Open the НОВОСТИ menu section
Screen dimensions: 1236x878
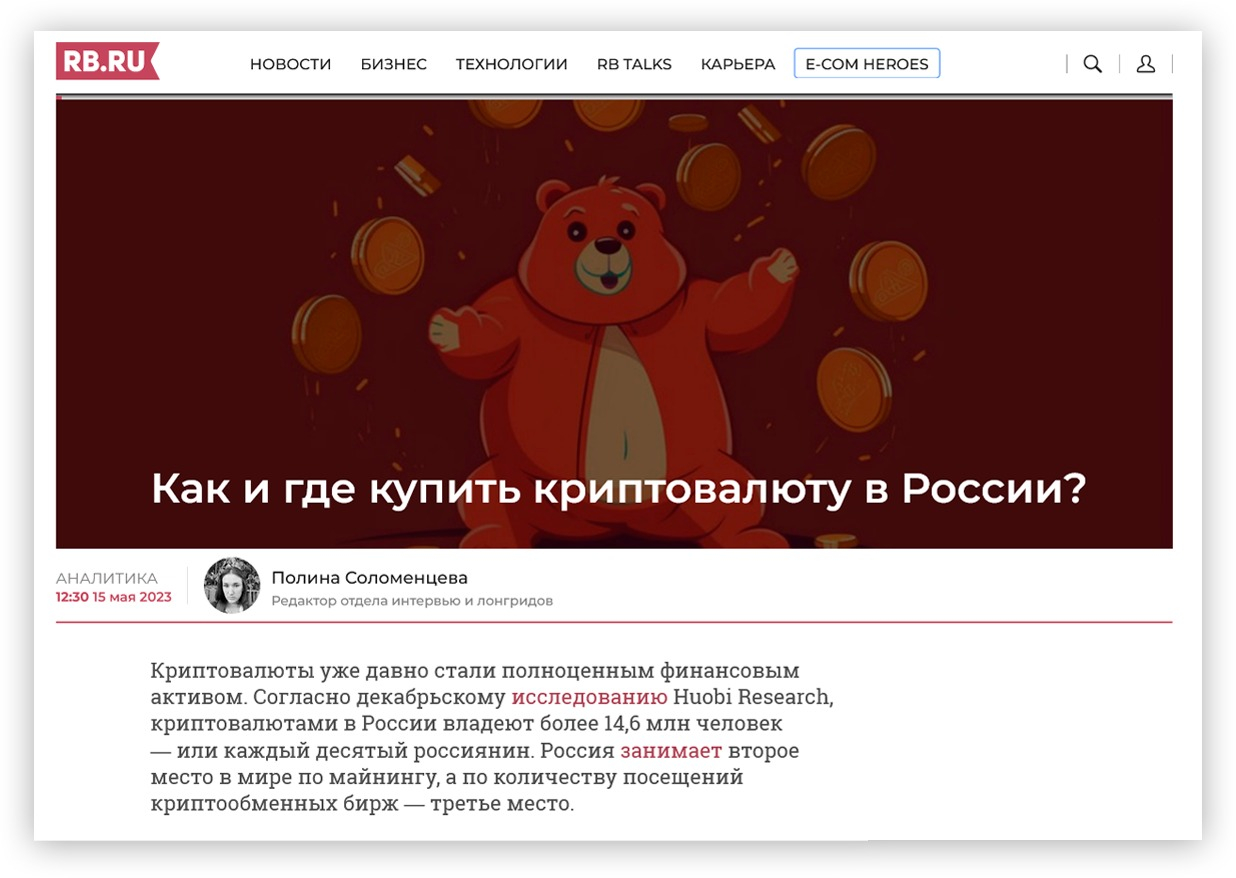point(290,64)
